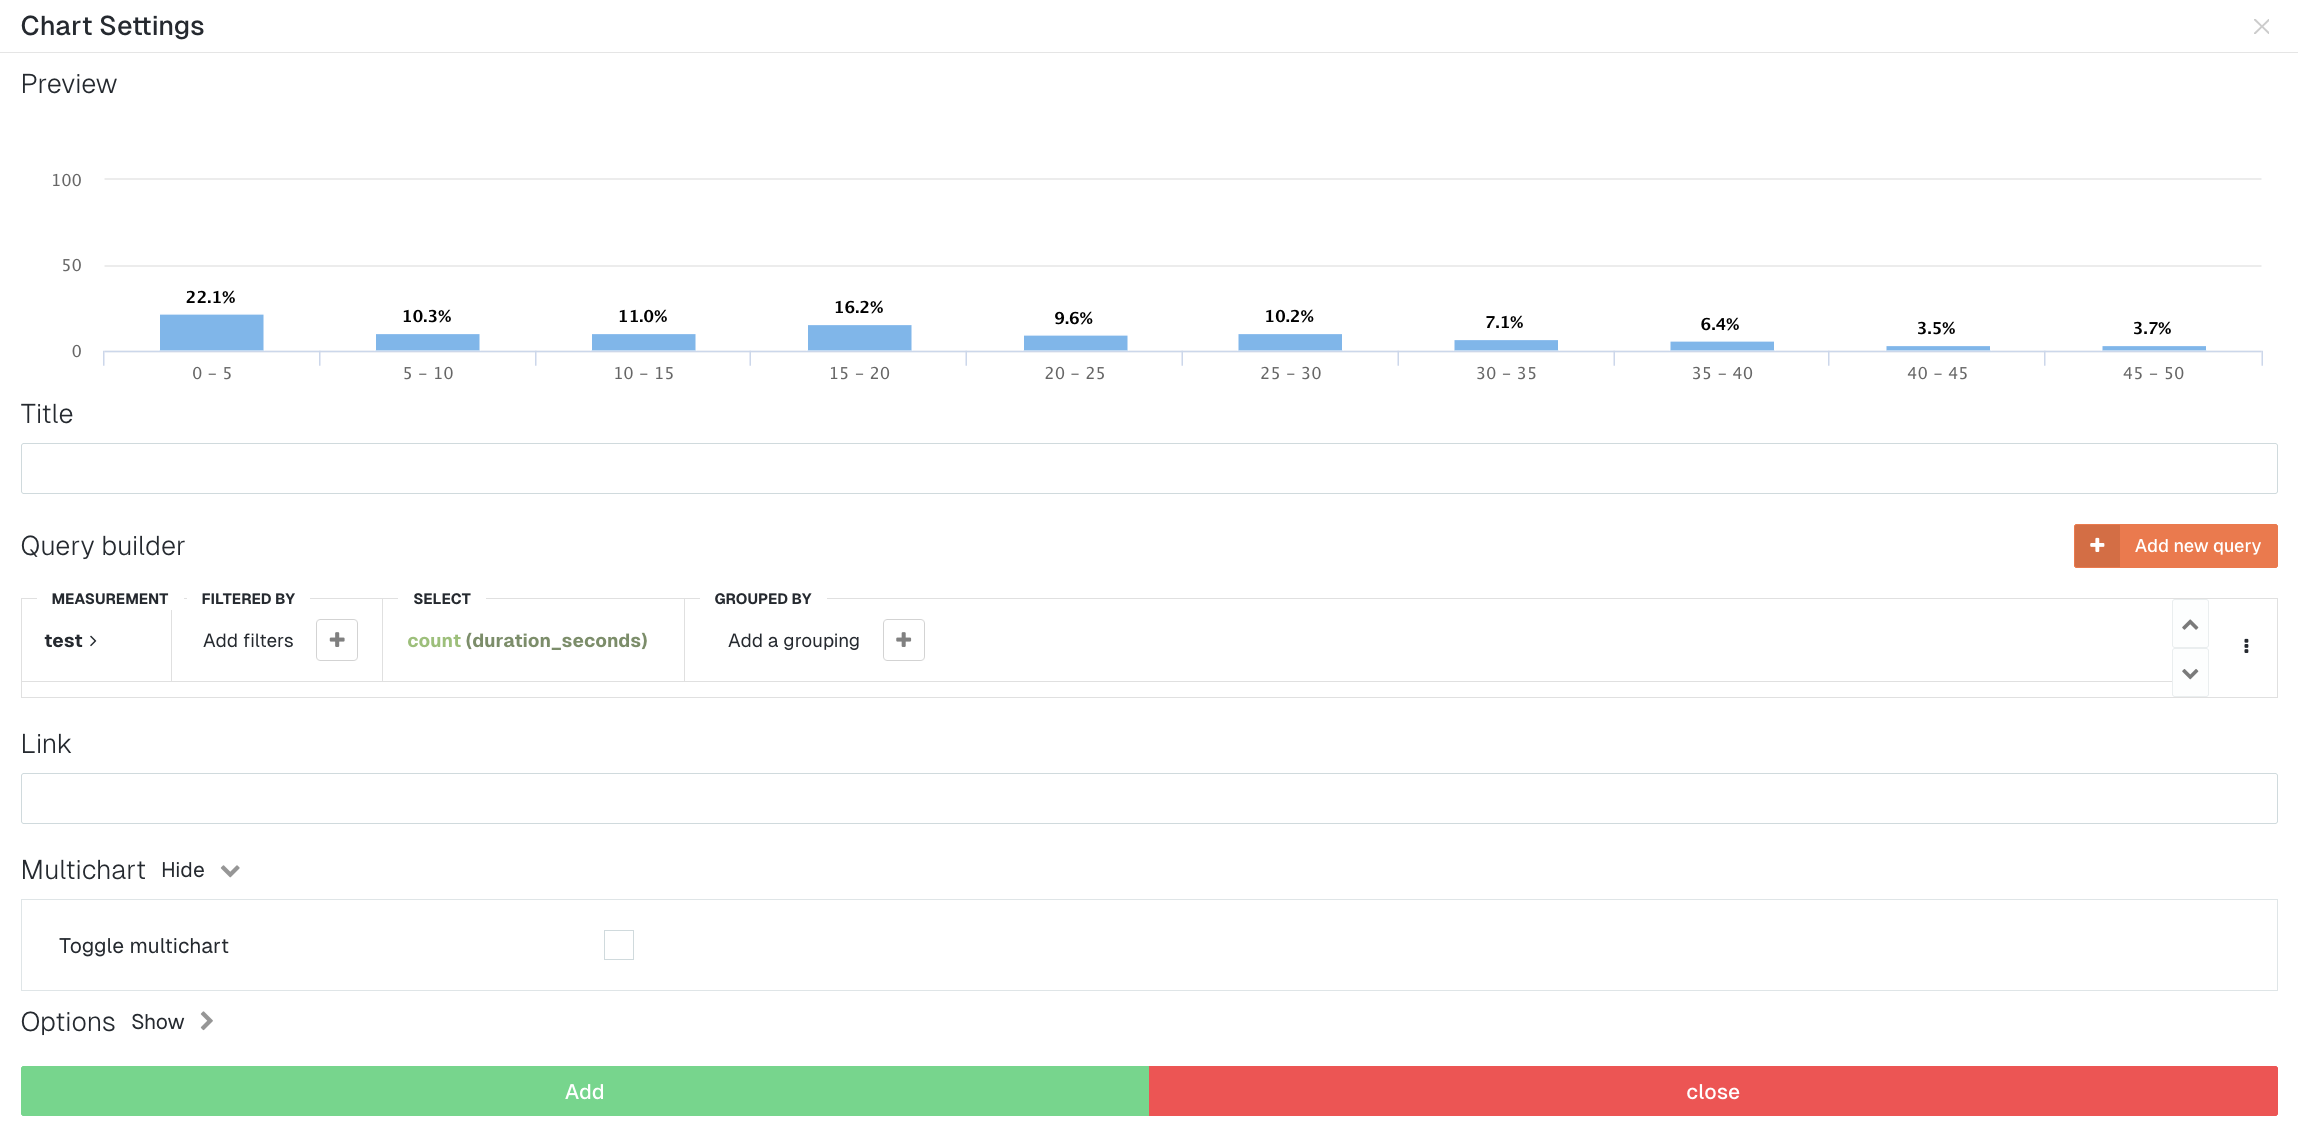Click the plus icon next to Add a grouping

(903, 640)
